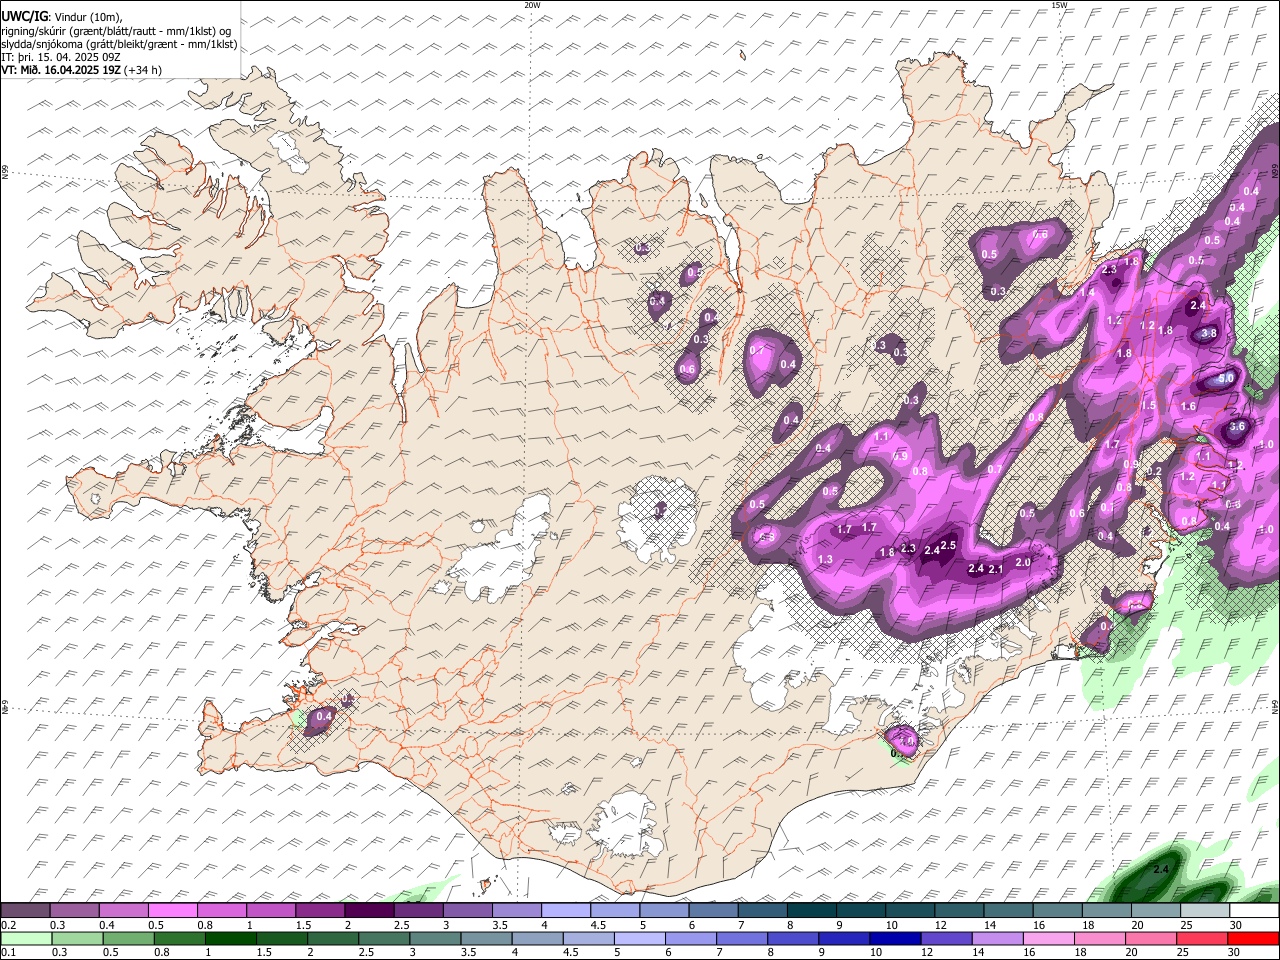Click the 'slydda/snjókoma' legend description line
This screenshot has height=960, width=1280.
[119, 44]
